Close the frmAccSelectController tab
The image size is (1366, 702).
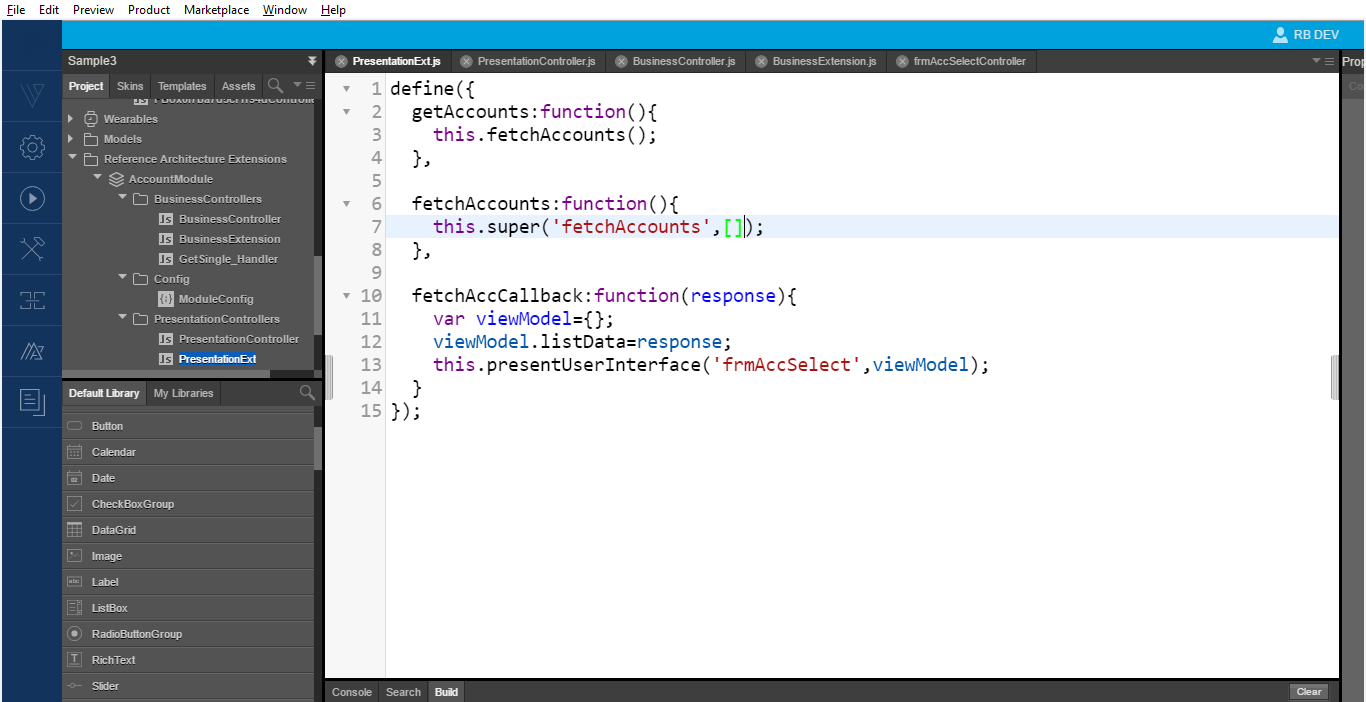(x=902, y=61)
